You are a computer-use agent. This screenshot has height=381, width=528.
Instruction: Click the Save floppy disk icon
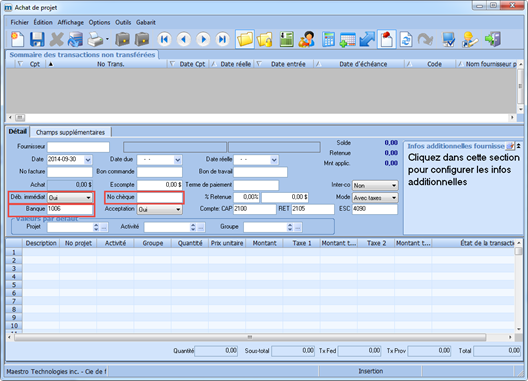point(37,39)
